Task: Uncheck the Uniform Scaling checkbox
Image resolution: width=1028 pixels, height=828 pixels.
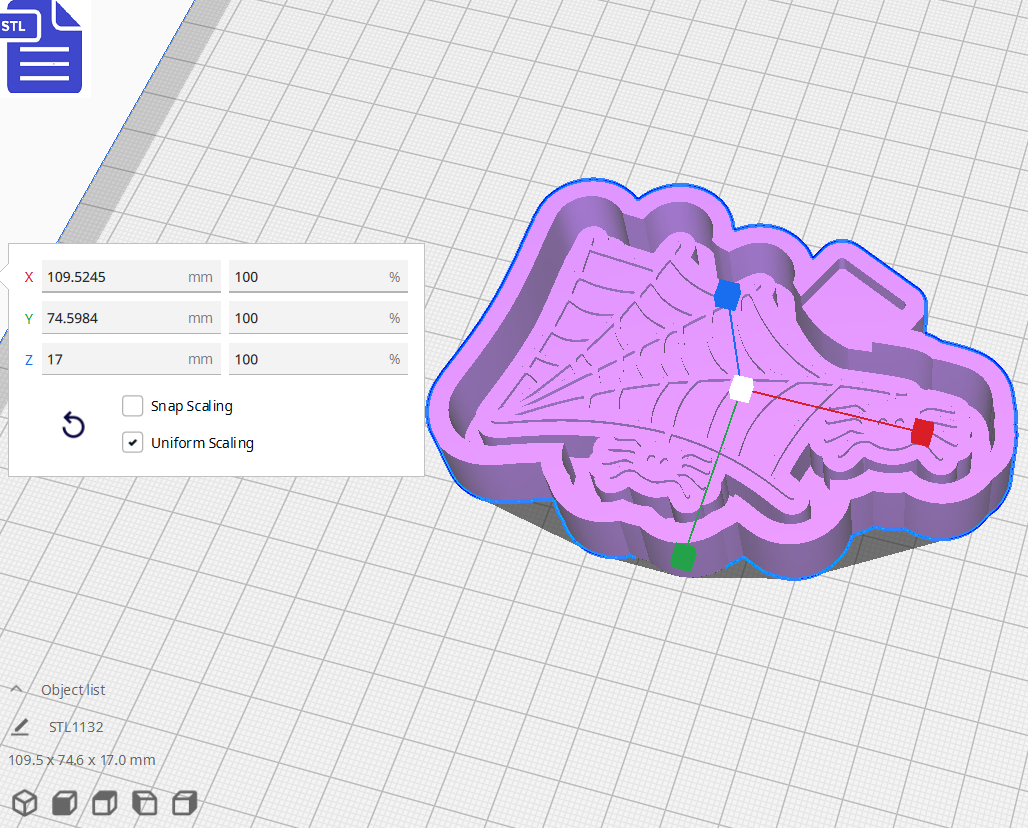Action: tap(132, 442)
